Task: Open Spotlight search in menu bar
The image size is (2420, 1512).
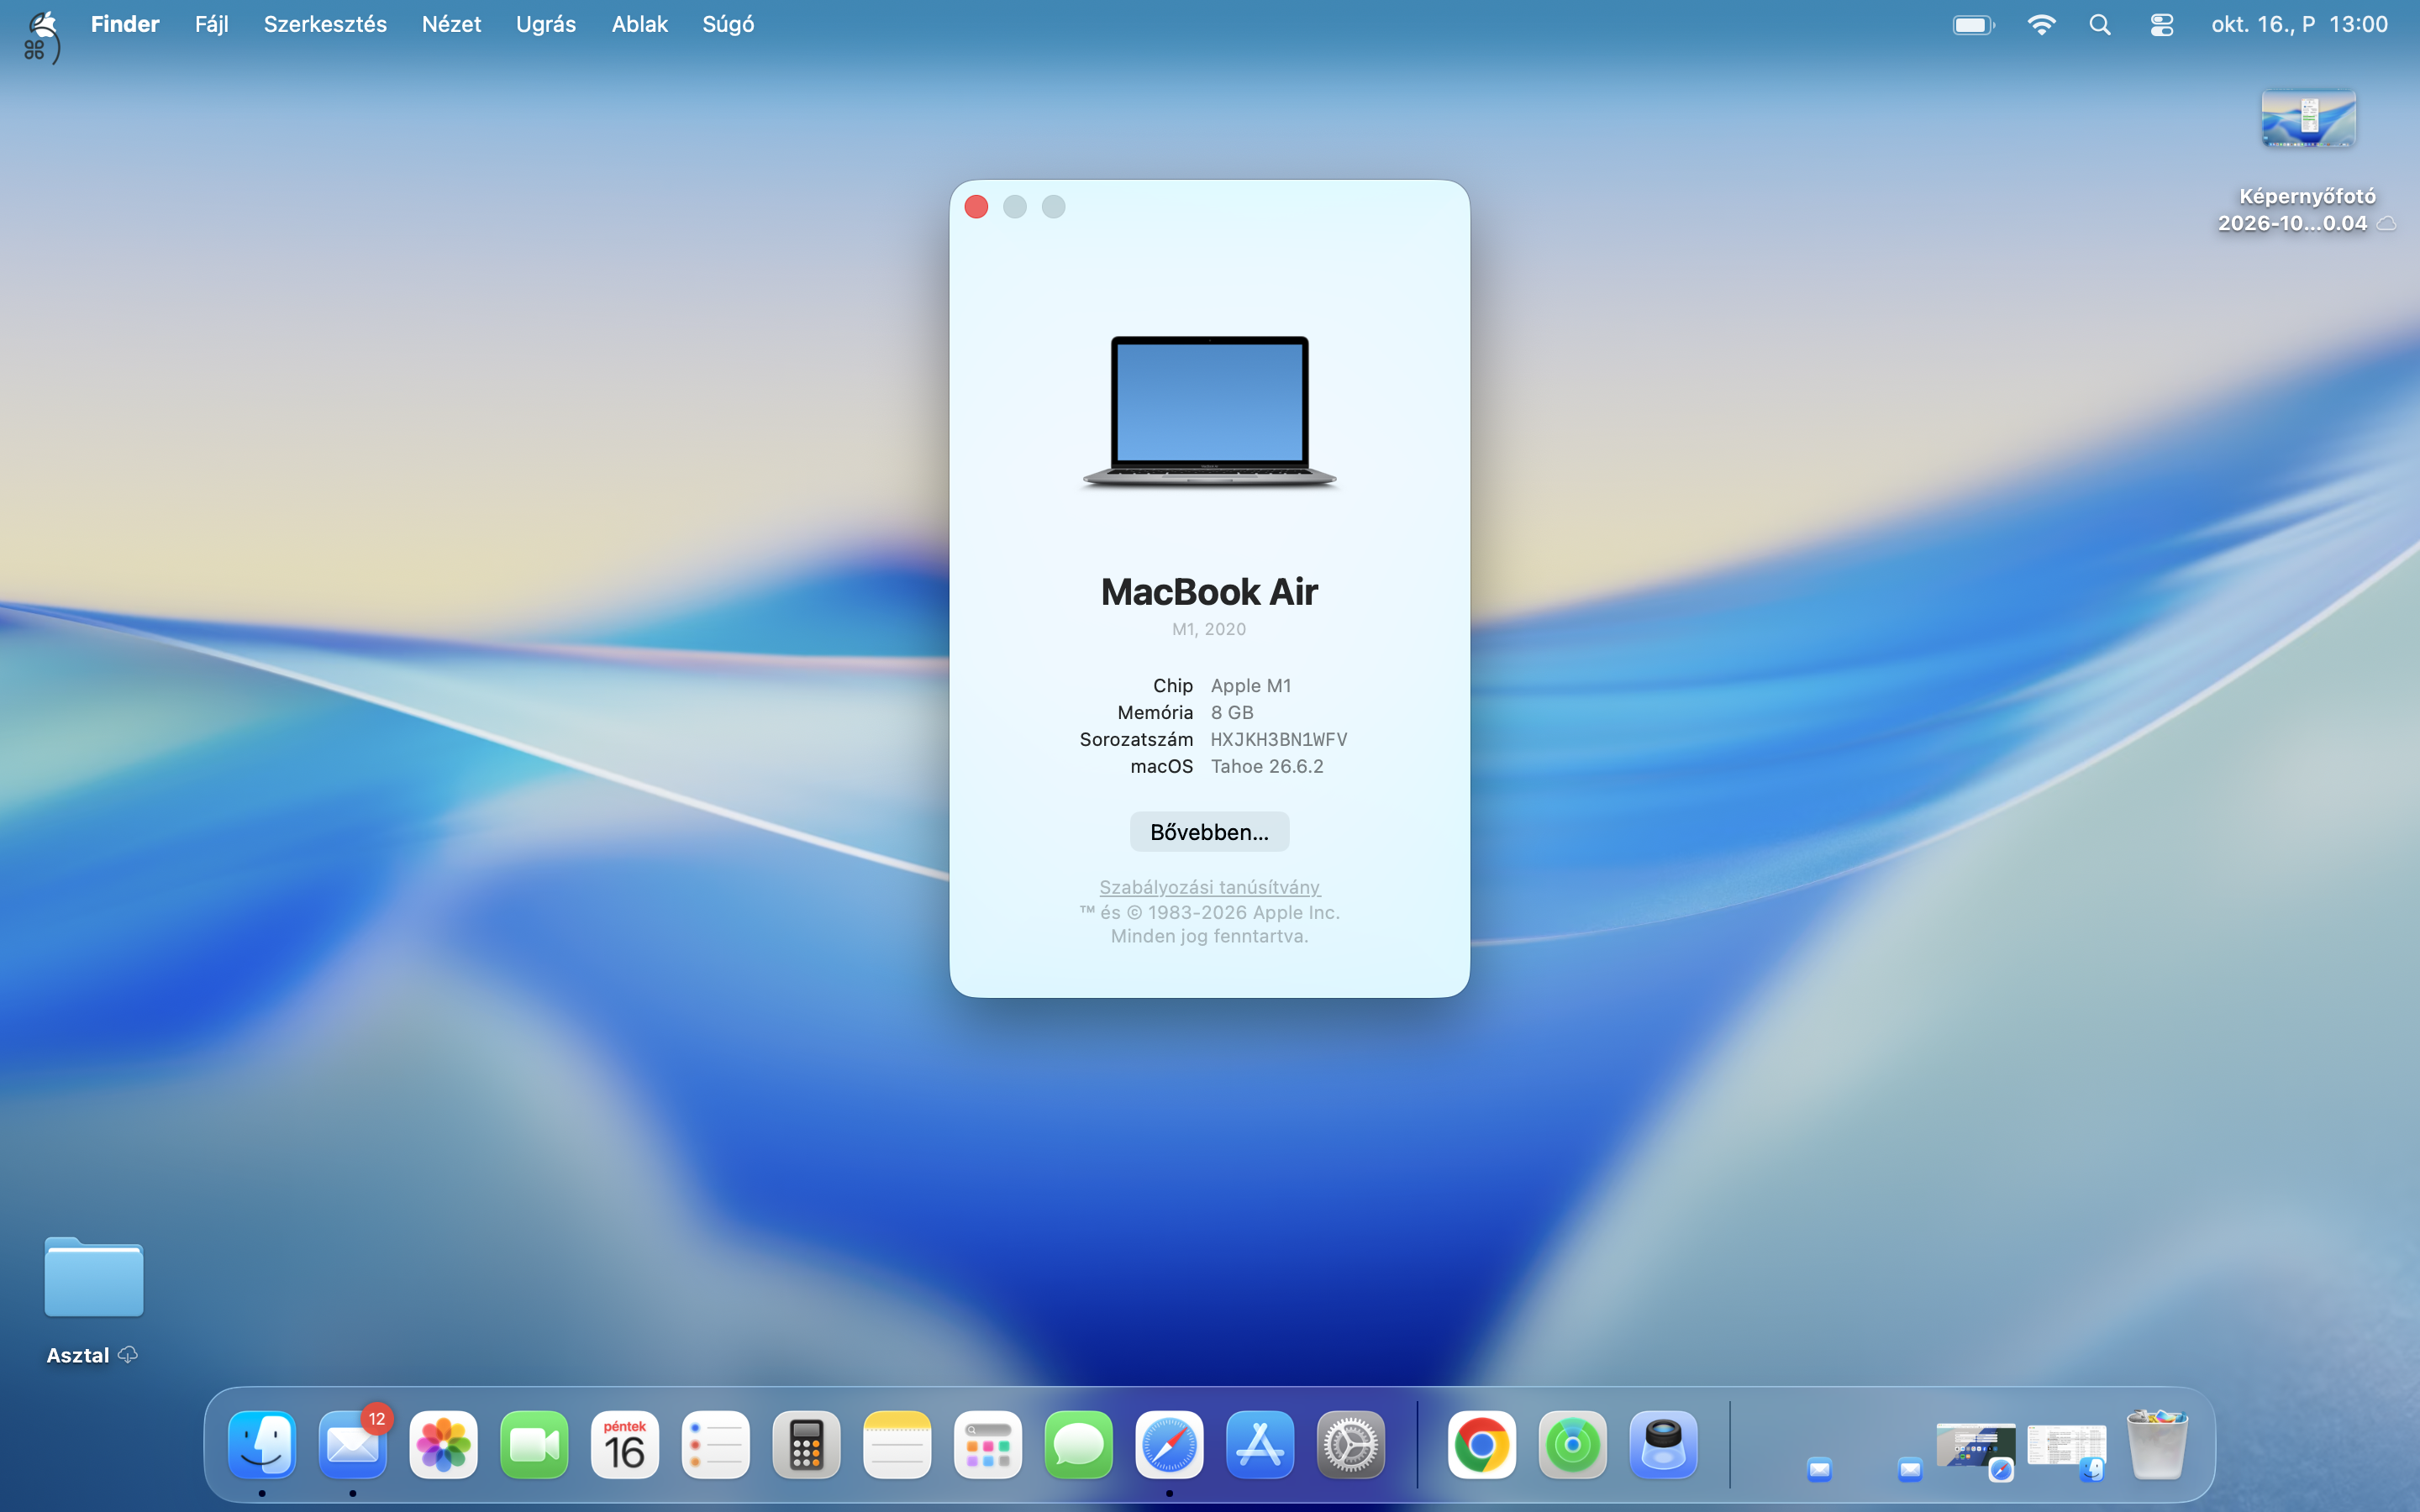Action: click(x=2100, y=24)
